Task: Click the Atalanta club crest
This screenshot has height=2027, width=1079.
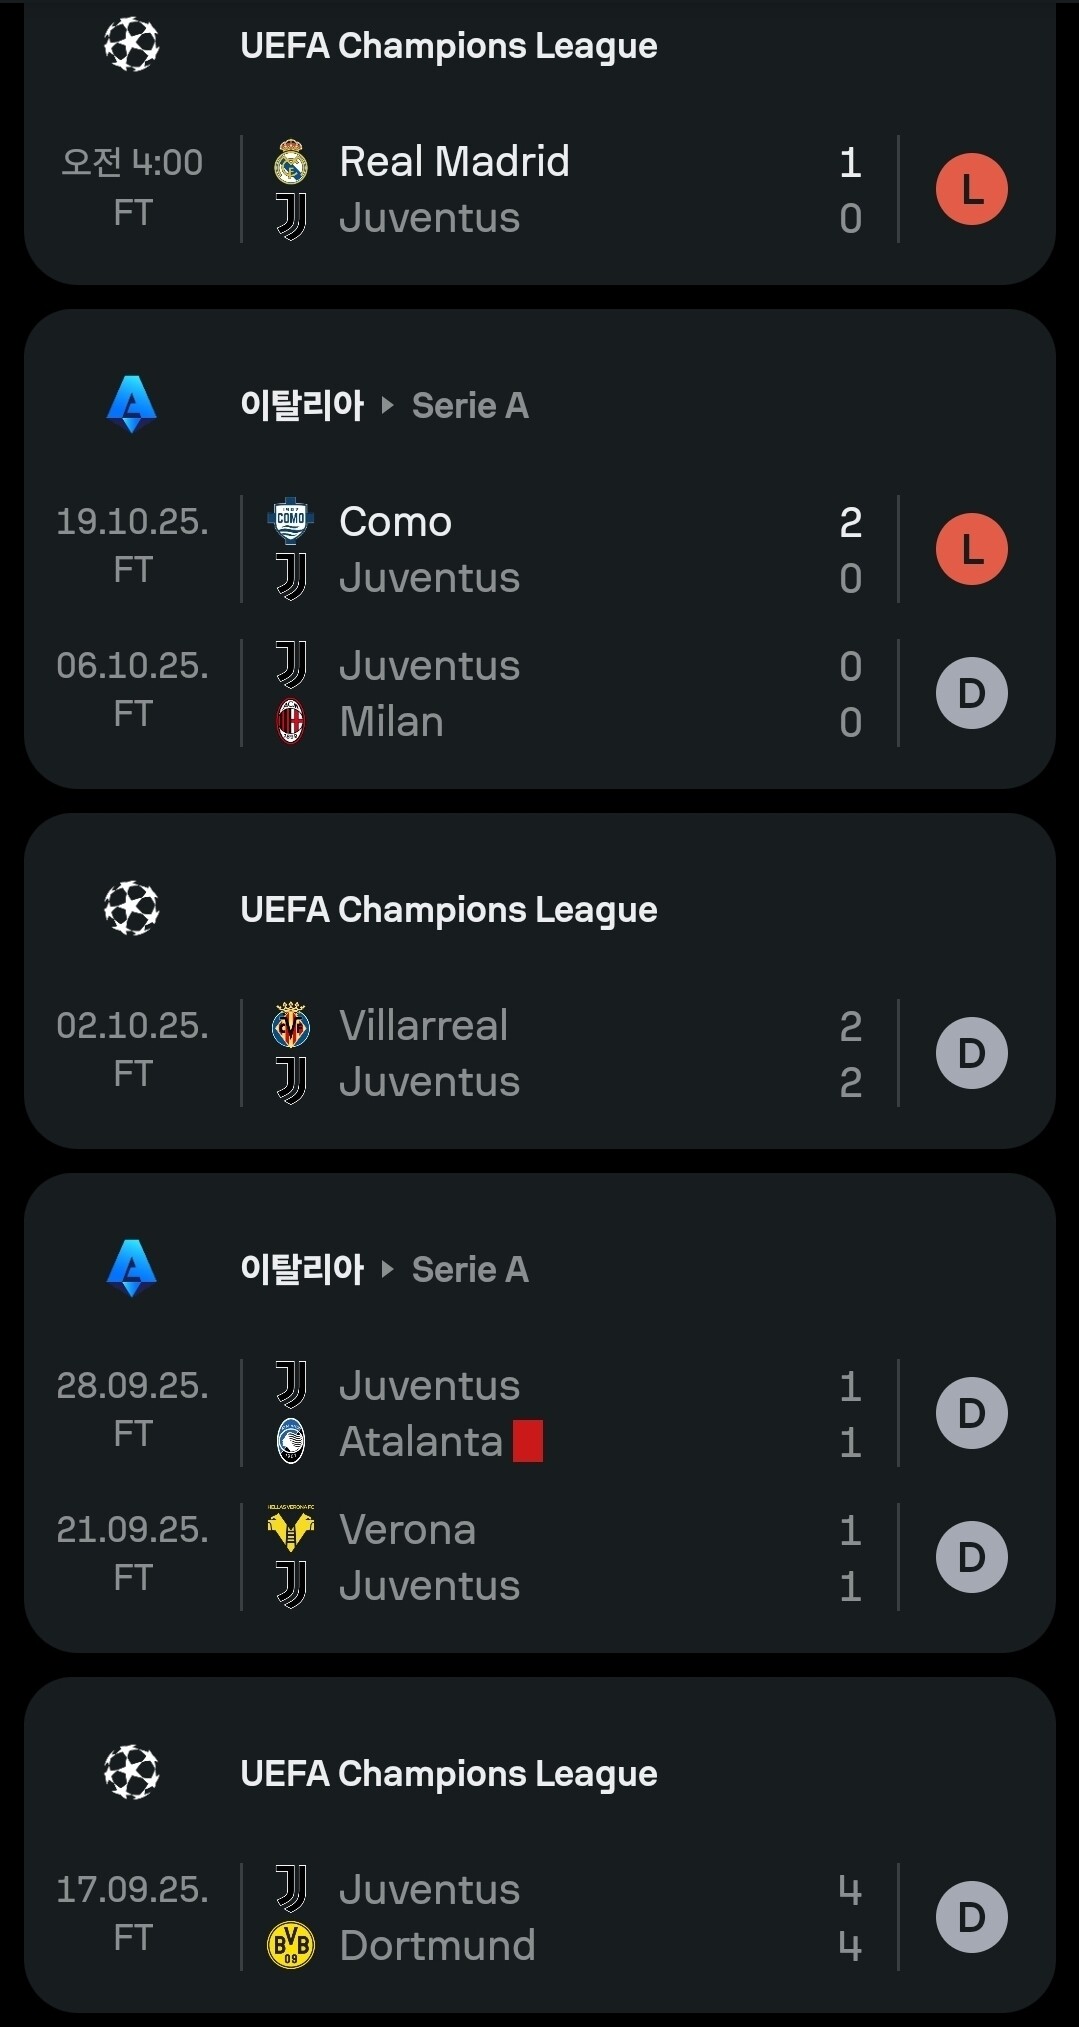Action: coord(291,1441)
